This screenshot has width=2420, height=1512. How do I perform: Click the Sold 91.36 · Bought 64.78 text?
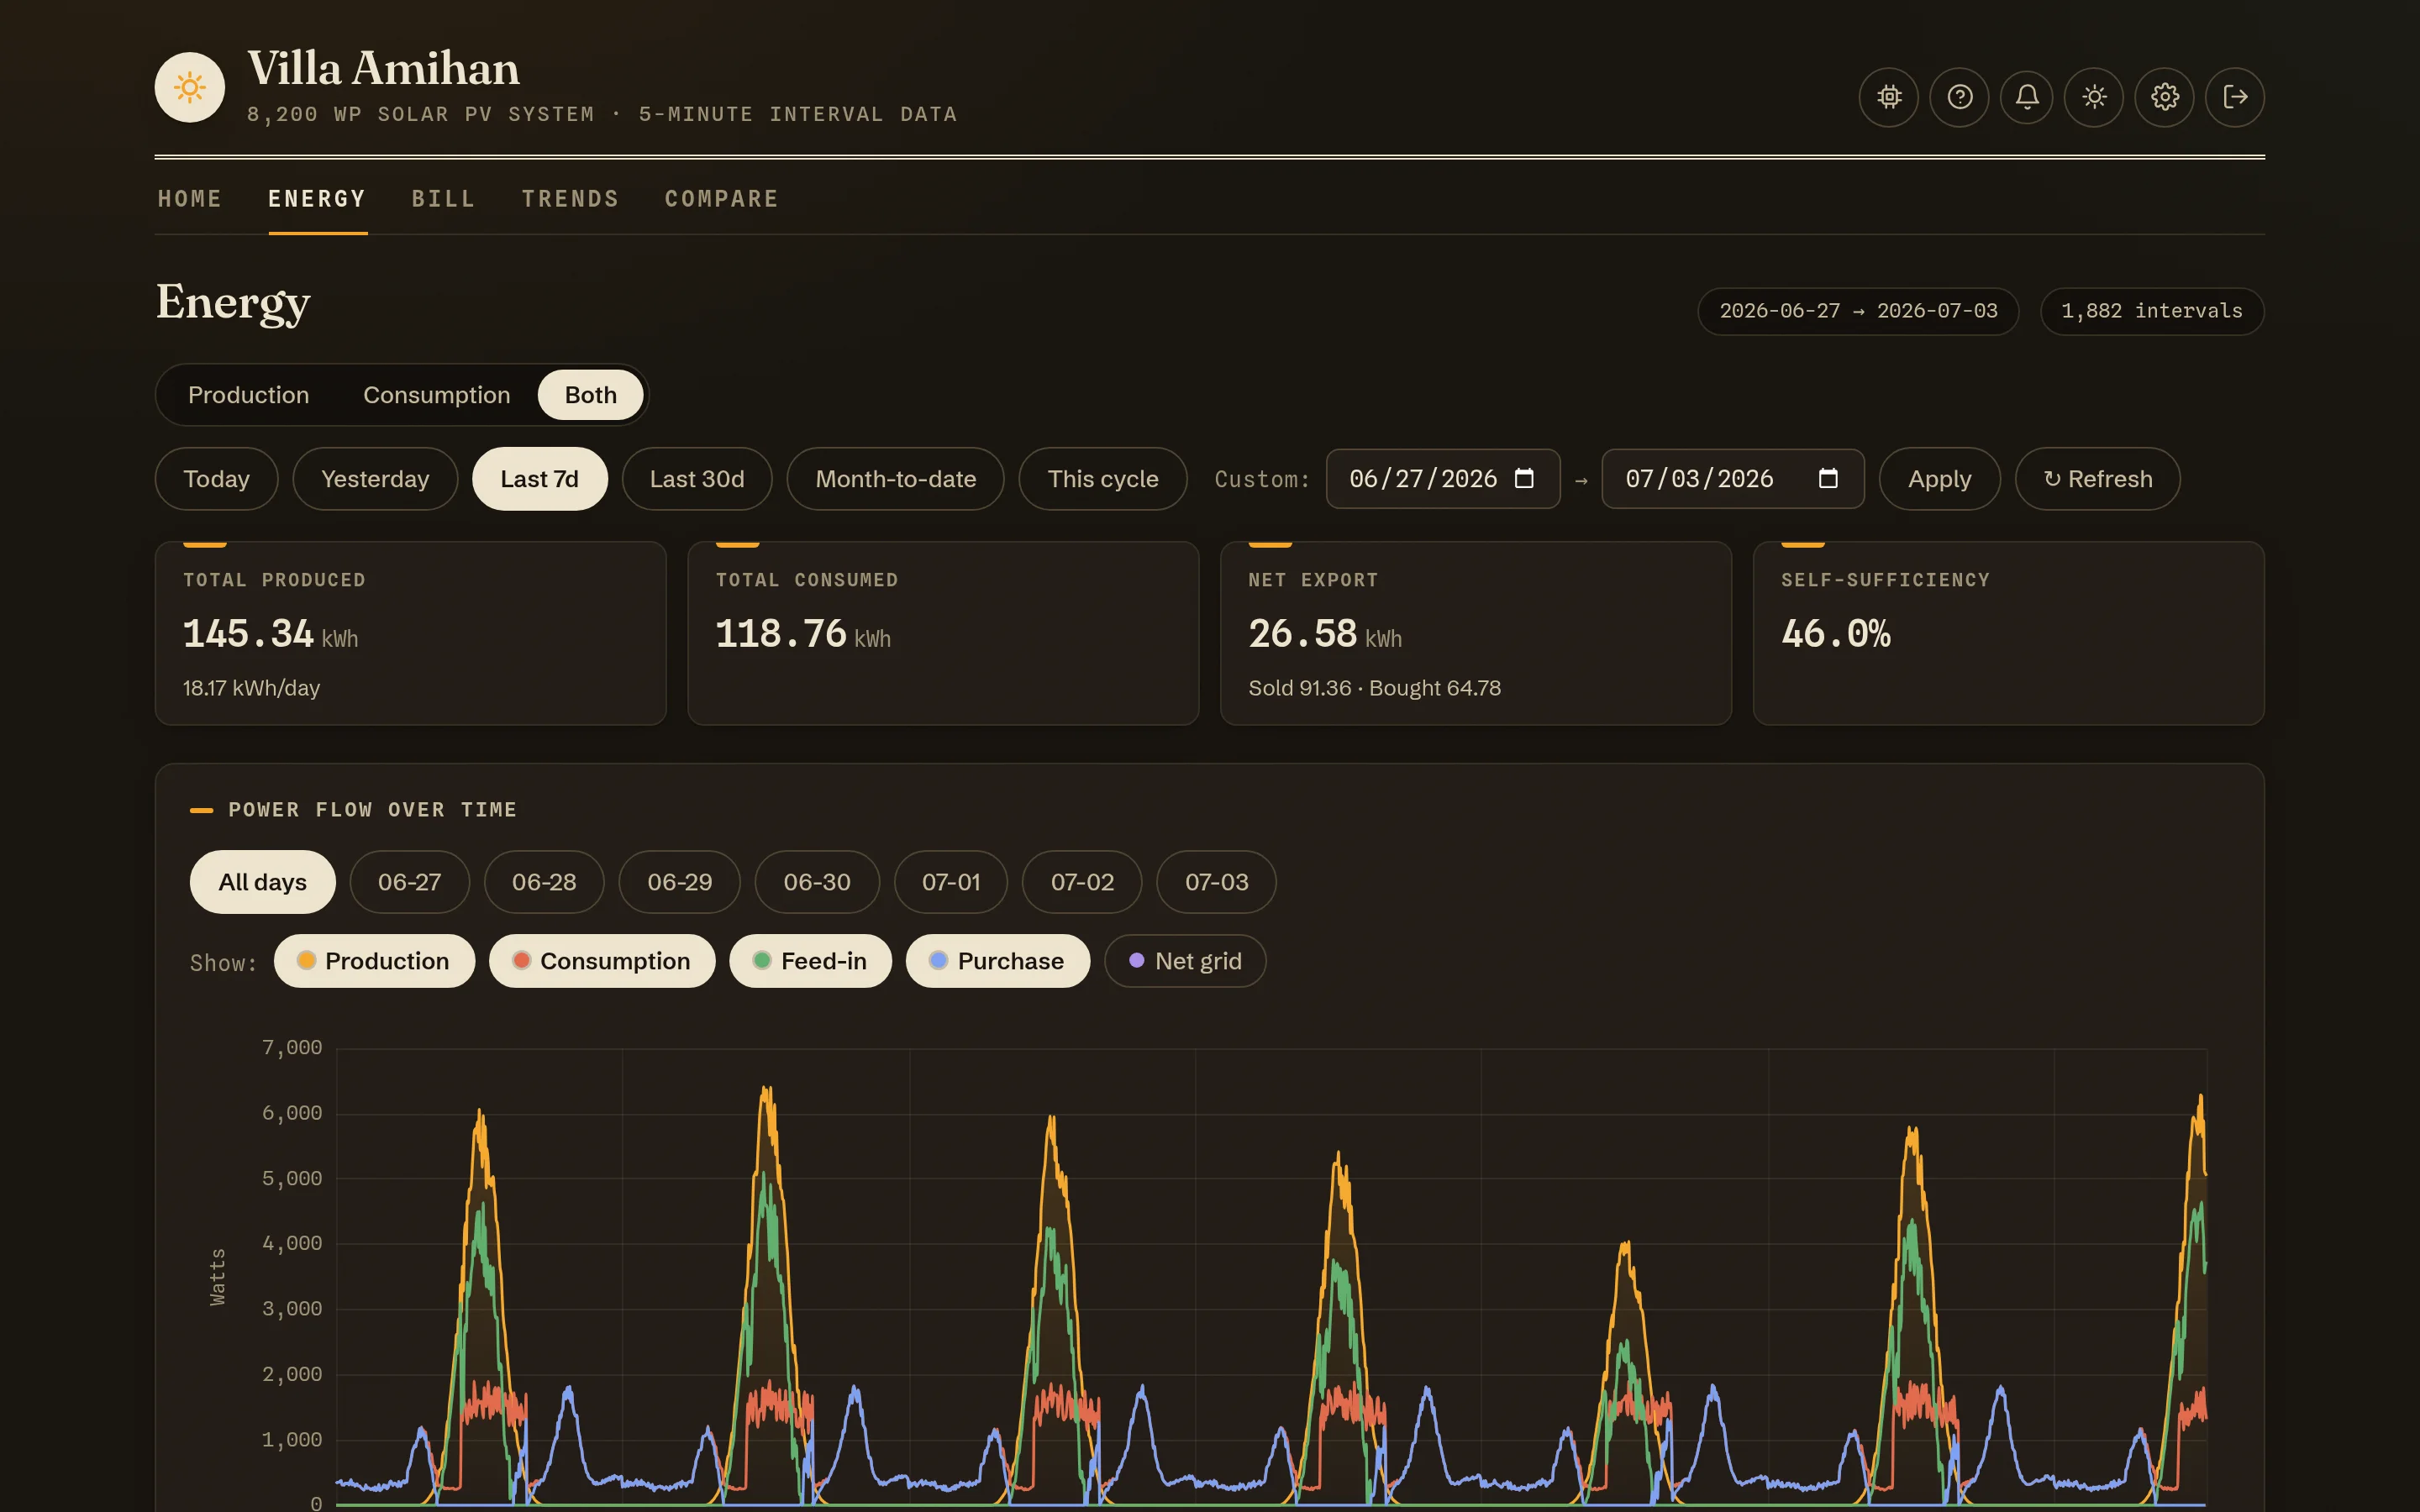coord(1374,688)
